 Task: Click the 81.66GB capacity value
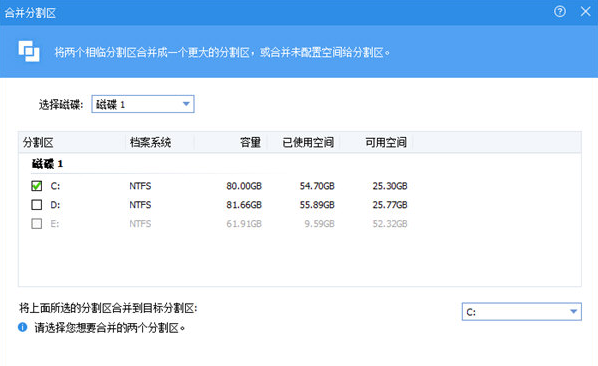click(x=244, y=205)
